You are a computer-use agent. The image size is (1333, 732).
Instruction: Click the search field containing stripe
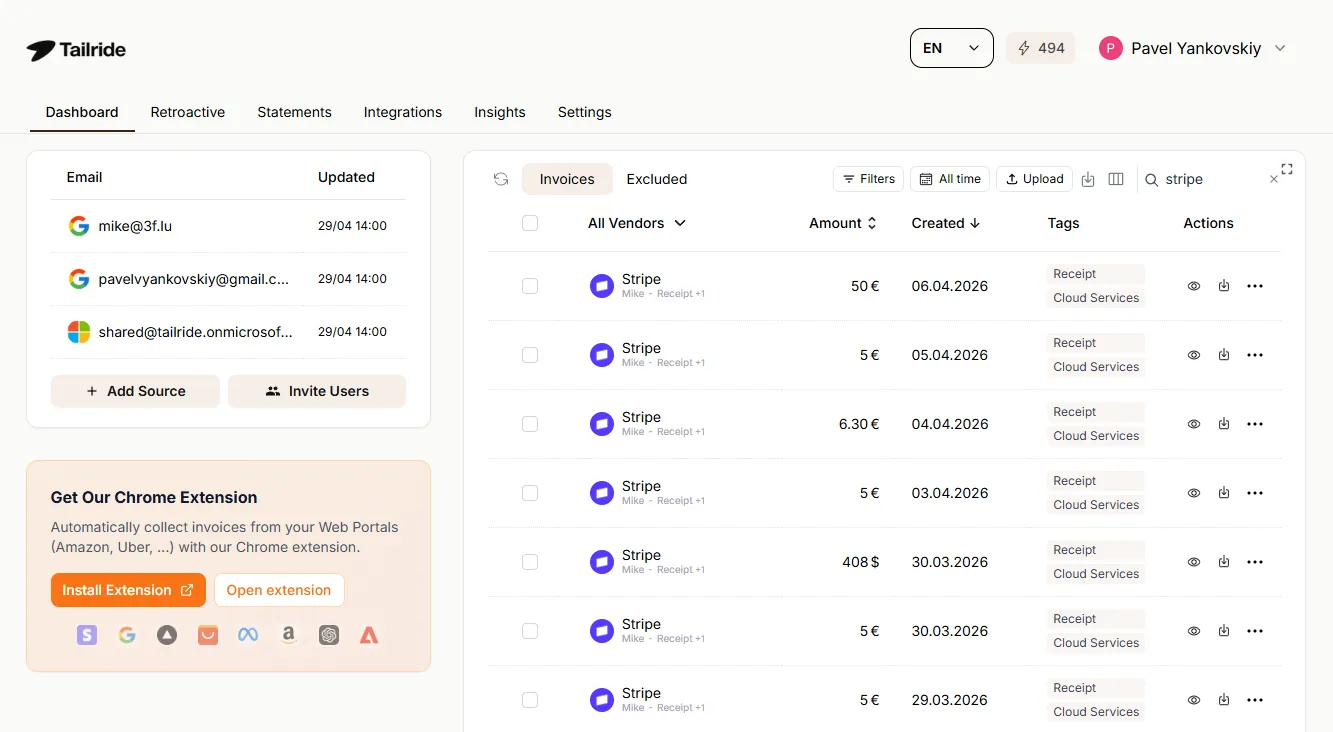(x=1210, y=180)
